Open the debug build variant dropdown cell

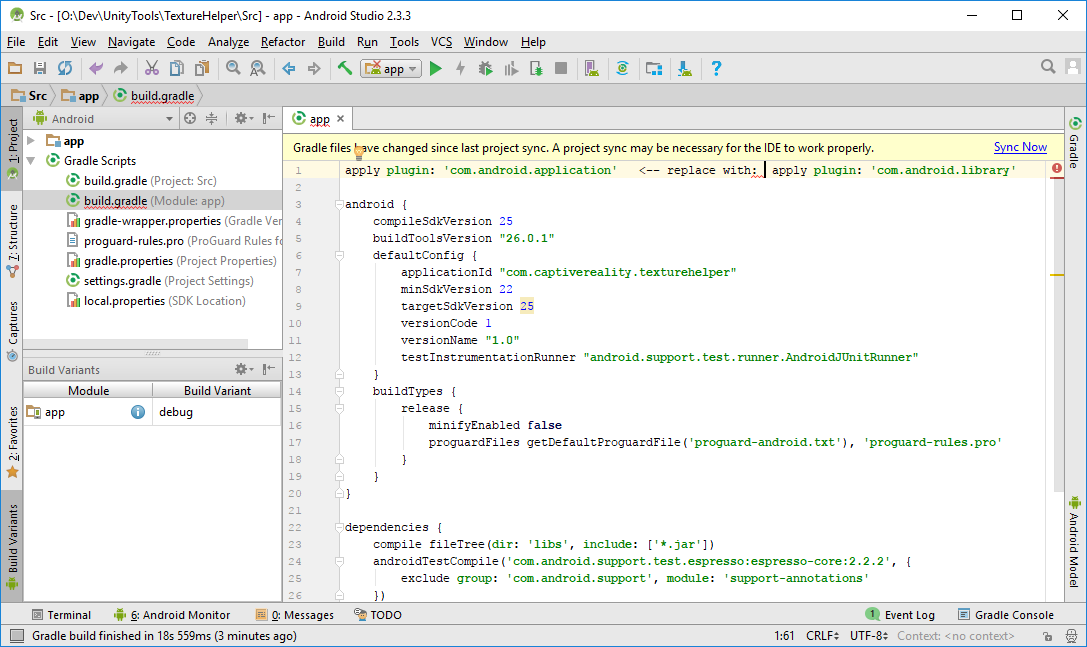tap(217, 412)
